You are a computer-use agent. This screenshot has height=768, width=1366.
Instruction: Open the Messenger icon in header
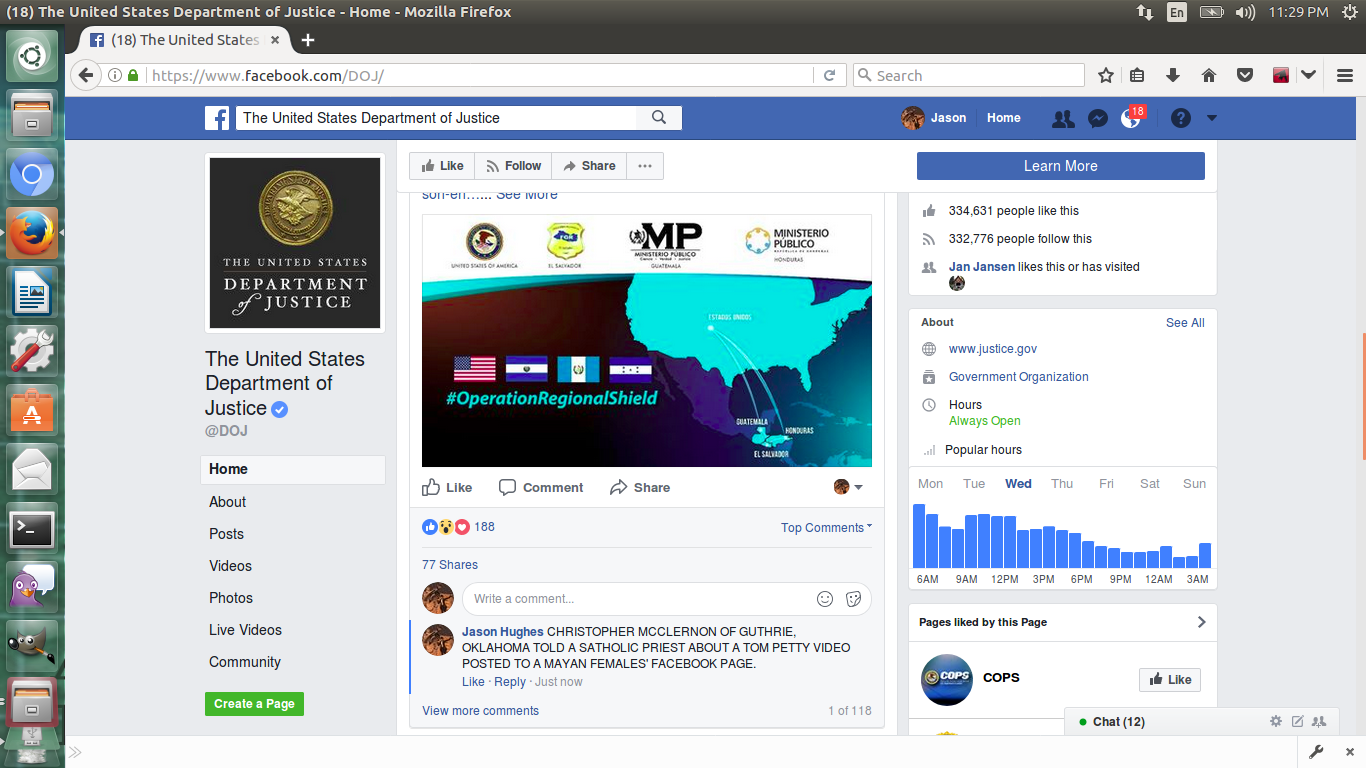tap(1097, 118)
